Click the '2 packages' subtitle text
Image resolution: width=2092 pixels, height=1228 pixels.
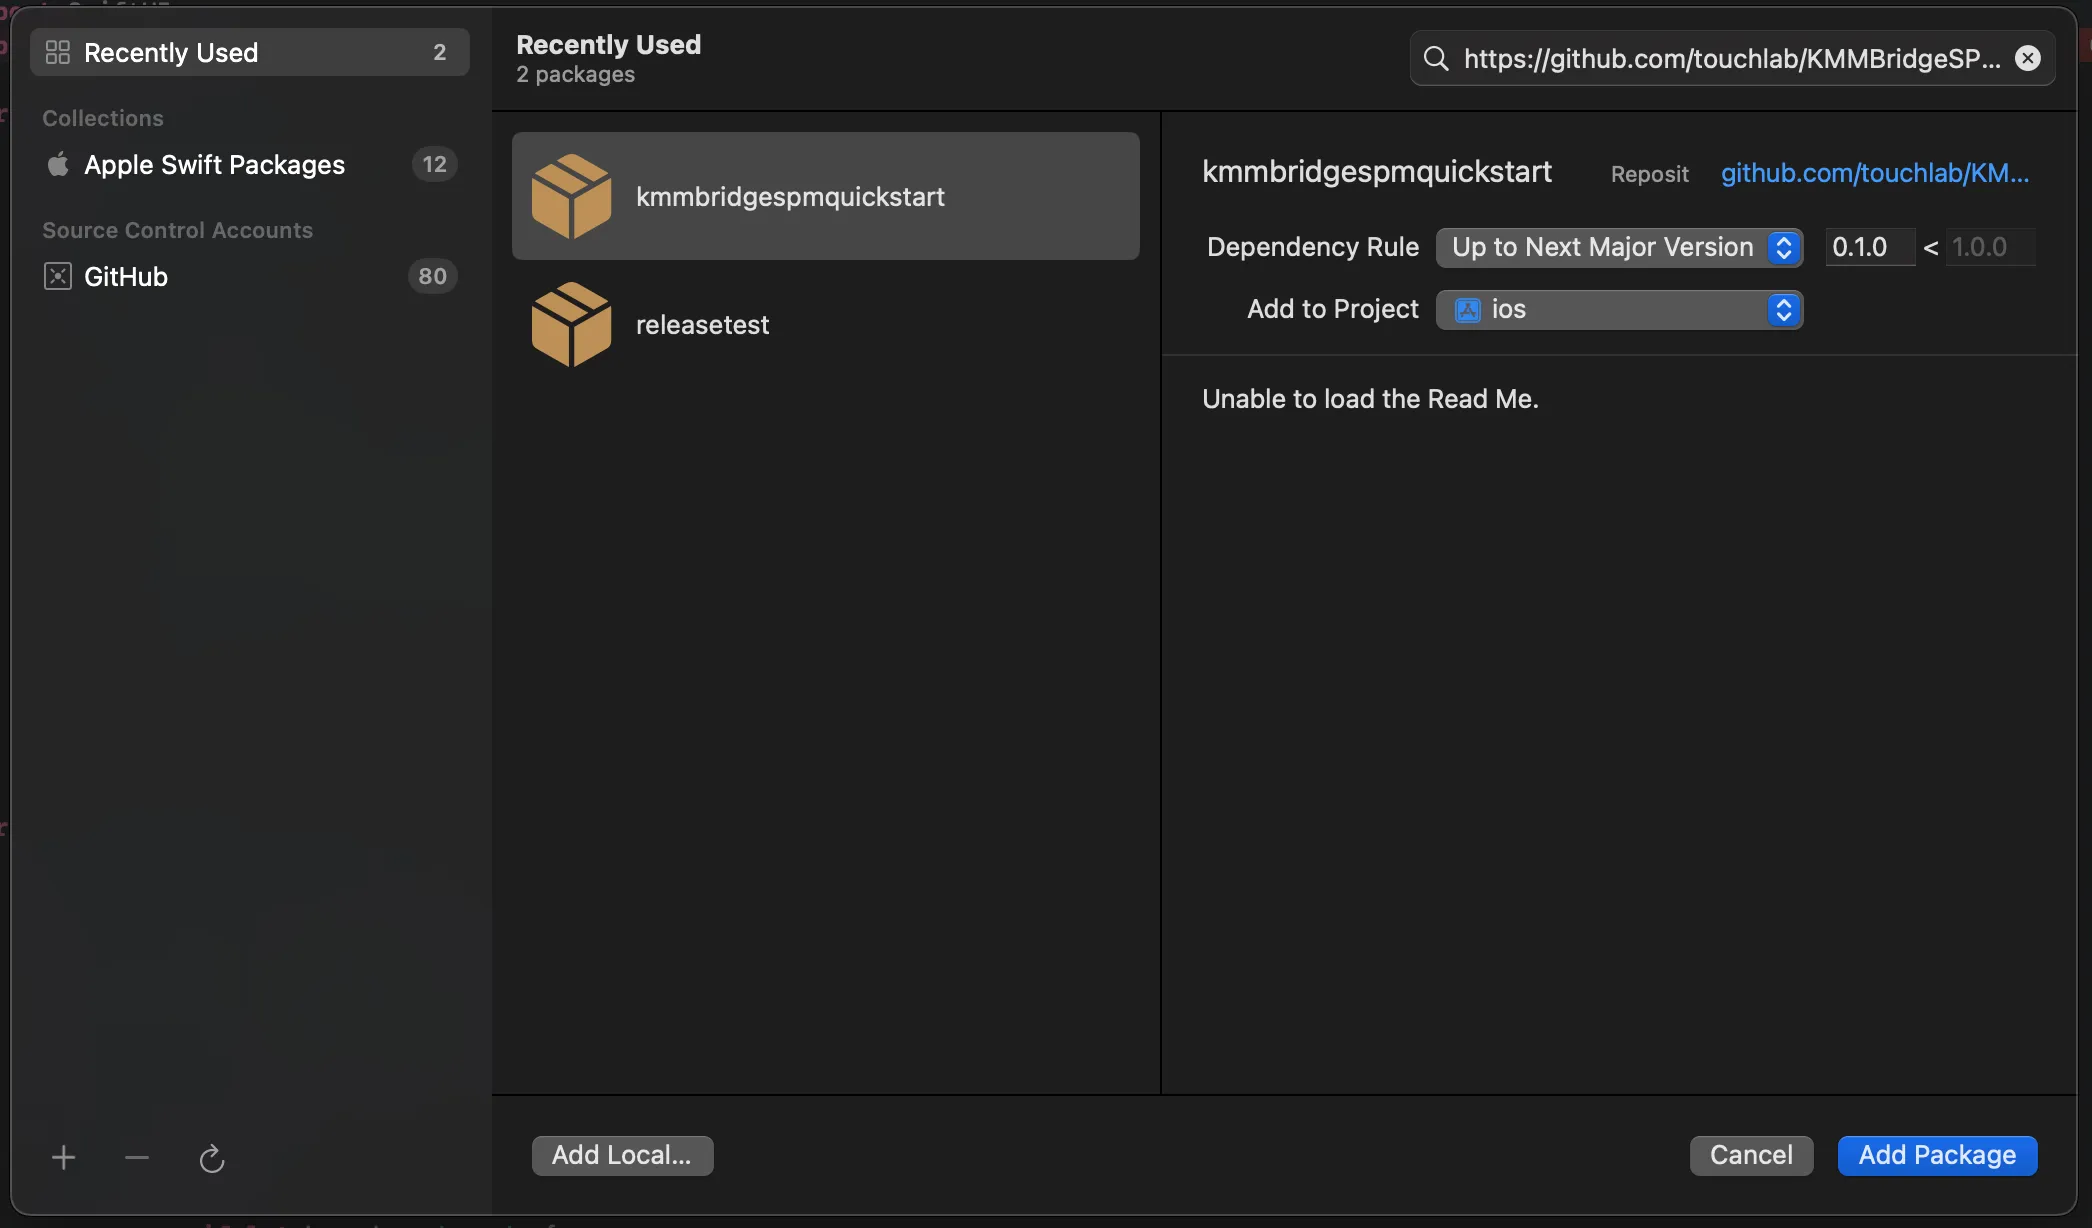point(575,75)
